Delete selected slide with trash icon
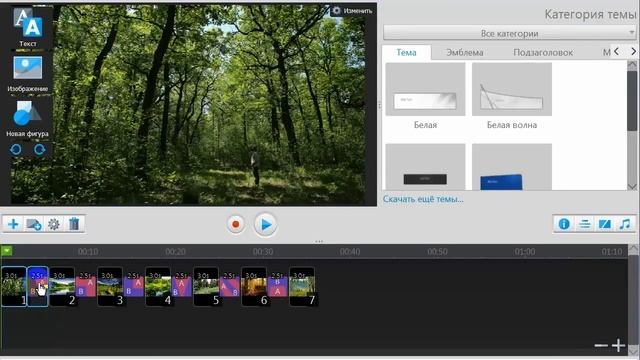The width and height of the screenshot is (640, 360). [x=74, y=224]
